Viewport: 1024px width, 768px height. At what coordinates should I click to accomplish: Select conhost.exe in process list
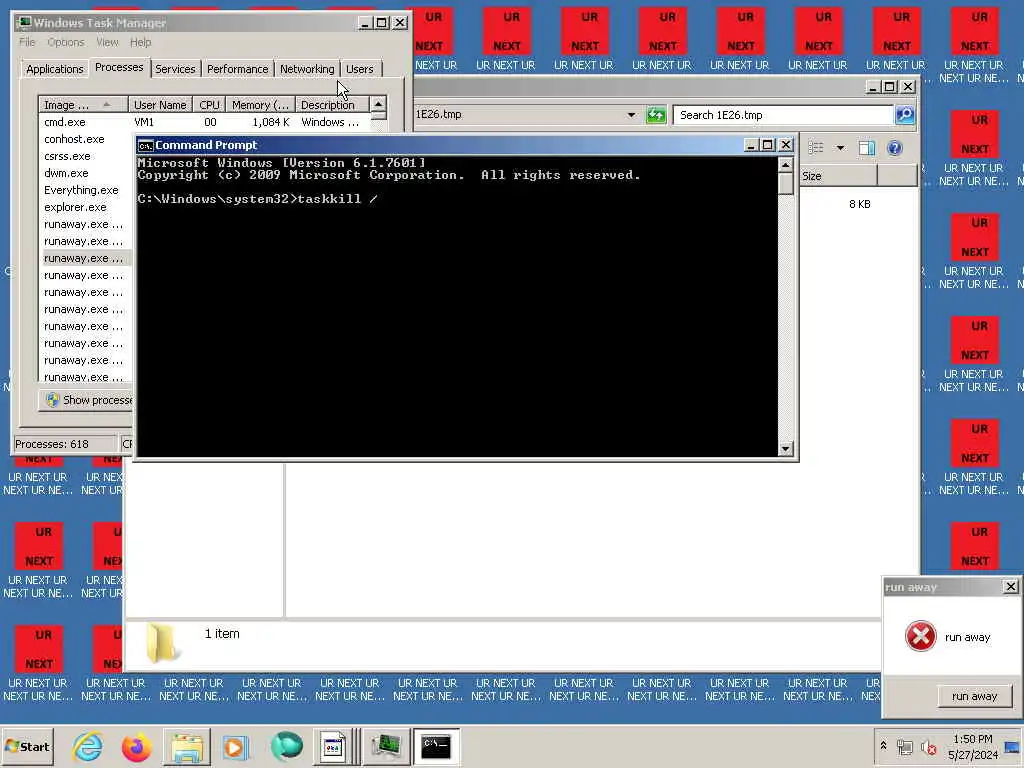tap(74, 139)
